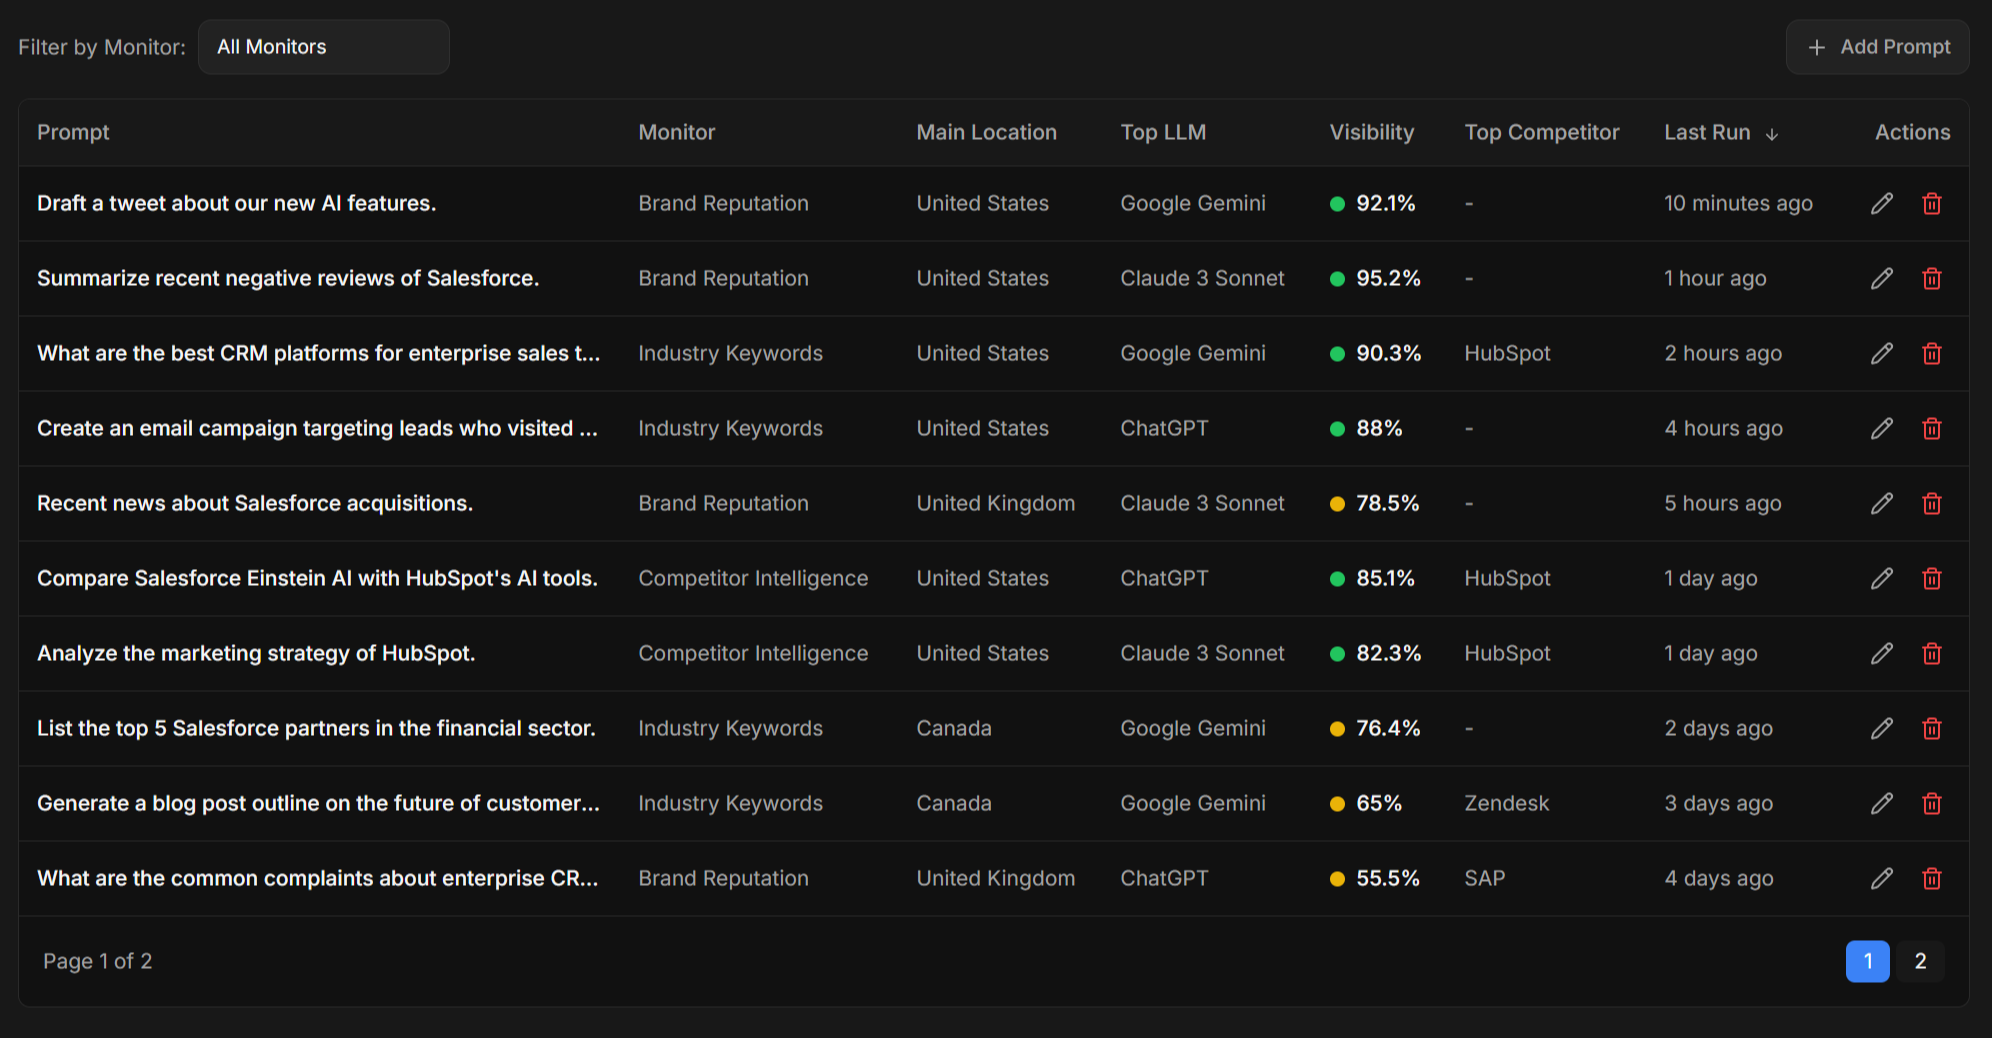This screenshot has height=1038, width=1992.
Task: Delete the 'common complaints about enterprise' prompt
Action: point(1932,878)
